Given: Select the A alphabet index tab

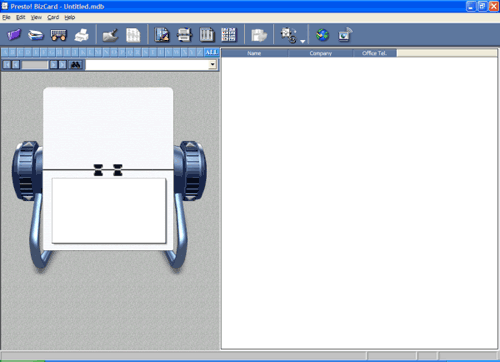Looking at the screenshot, I should pos(5,52).
